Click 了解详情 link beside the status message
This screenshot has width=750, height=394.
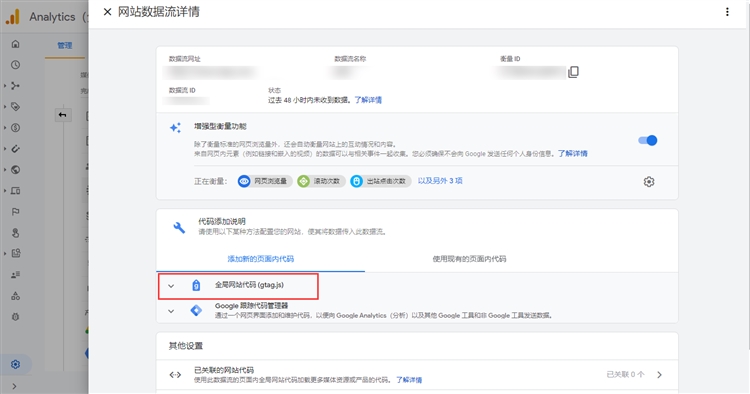pos(368,100)
